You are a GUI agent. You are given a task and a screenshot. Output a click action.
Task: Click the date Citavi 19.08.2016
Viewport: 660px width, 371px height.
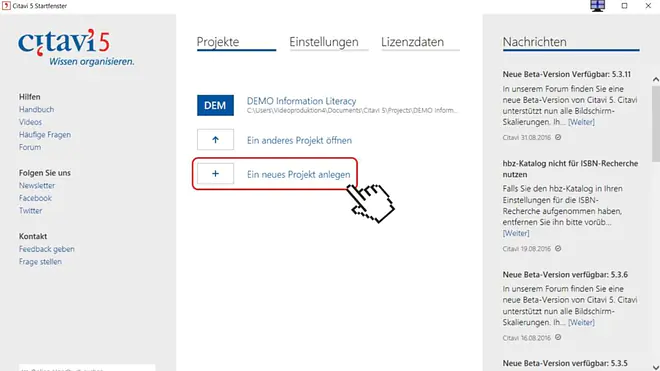point(527,249)
